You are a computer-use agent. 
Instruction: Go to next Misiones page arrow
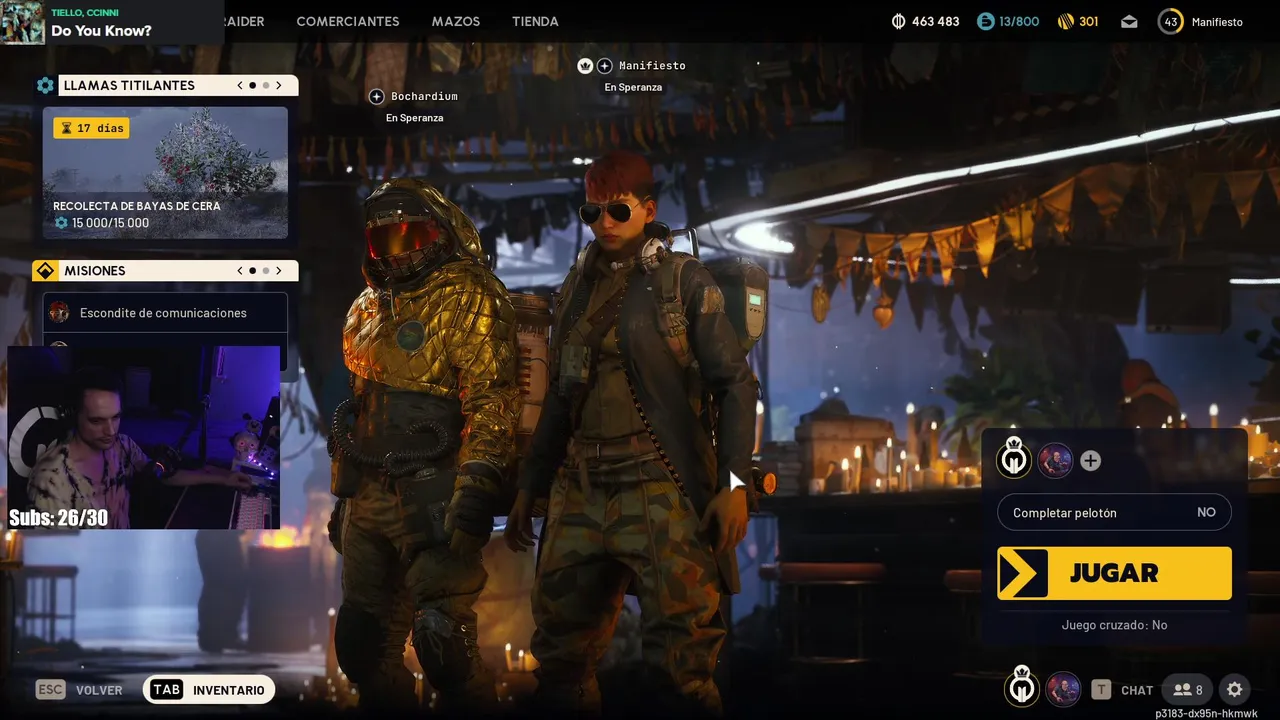[x=279, y=271]
